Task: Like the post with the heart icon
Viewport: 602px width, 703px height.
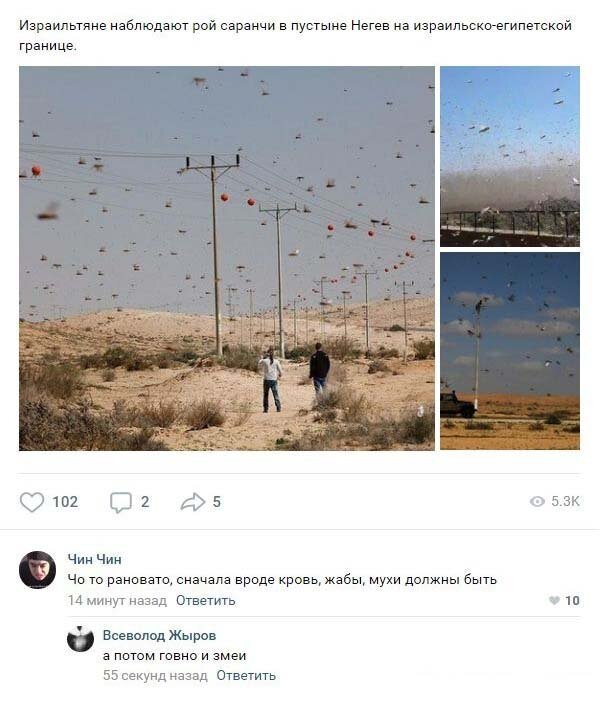Action: click(x=32, y=503)
